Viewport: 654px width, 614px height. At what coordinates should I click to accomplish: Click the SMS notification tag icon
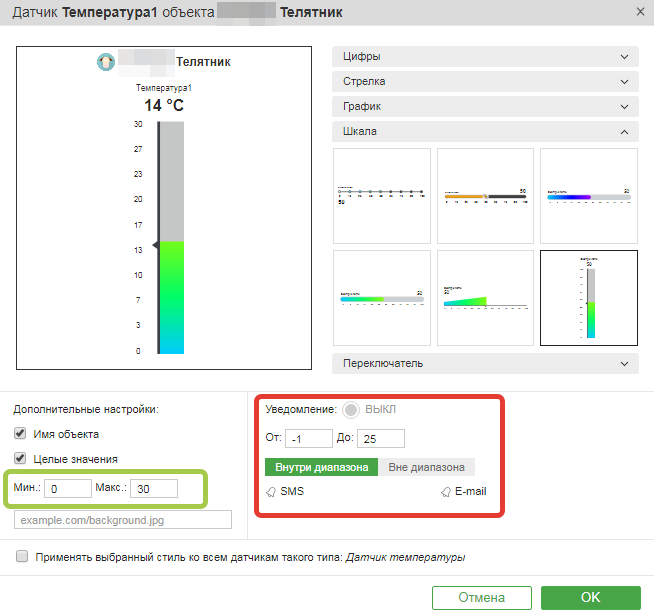coord(271,491)
